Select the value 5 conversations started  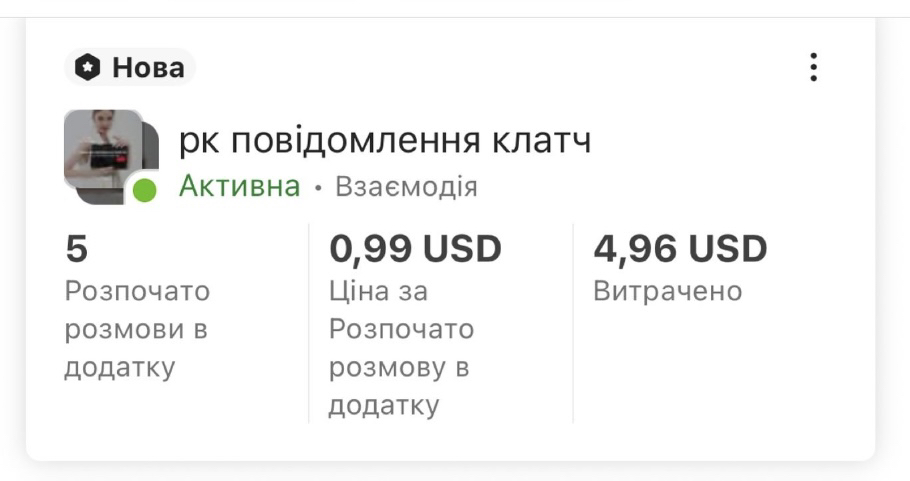point(76,248)
